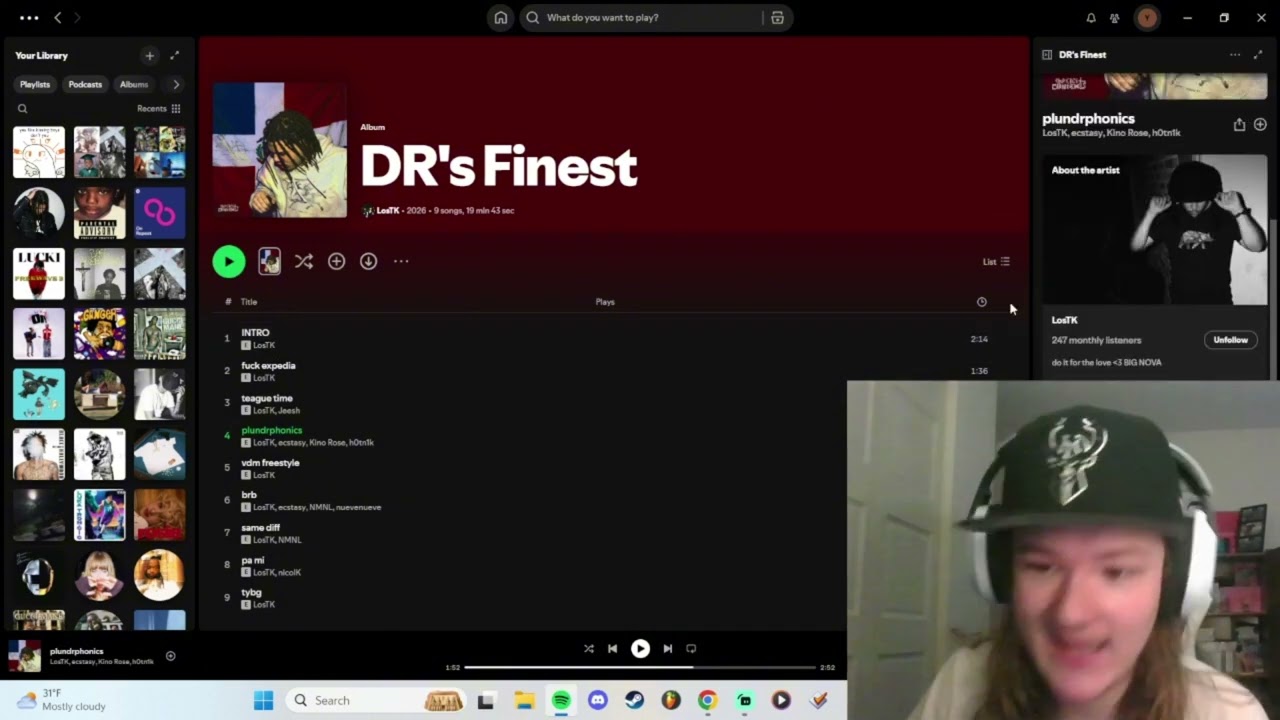Share plundrphonics from now playing panel
Image resolution: width=1280 pixels, height=720 pixels.
(1239, 125)
